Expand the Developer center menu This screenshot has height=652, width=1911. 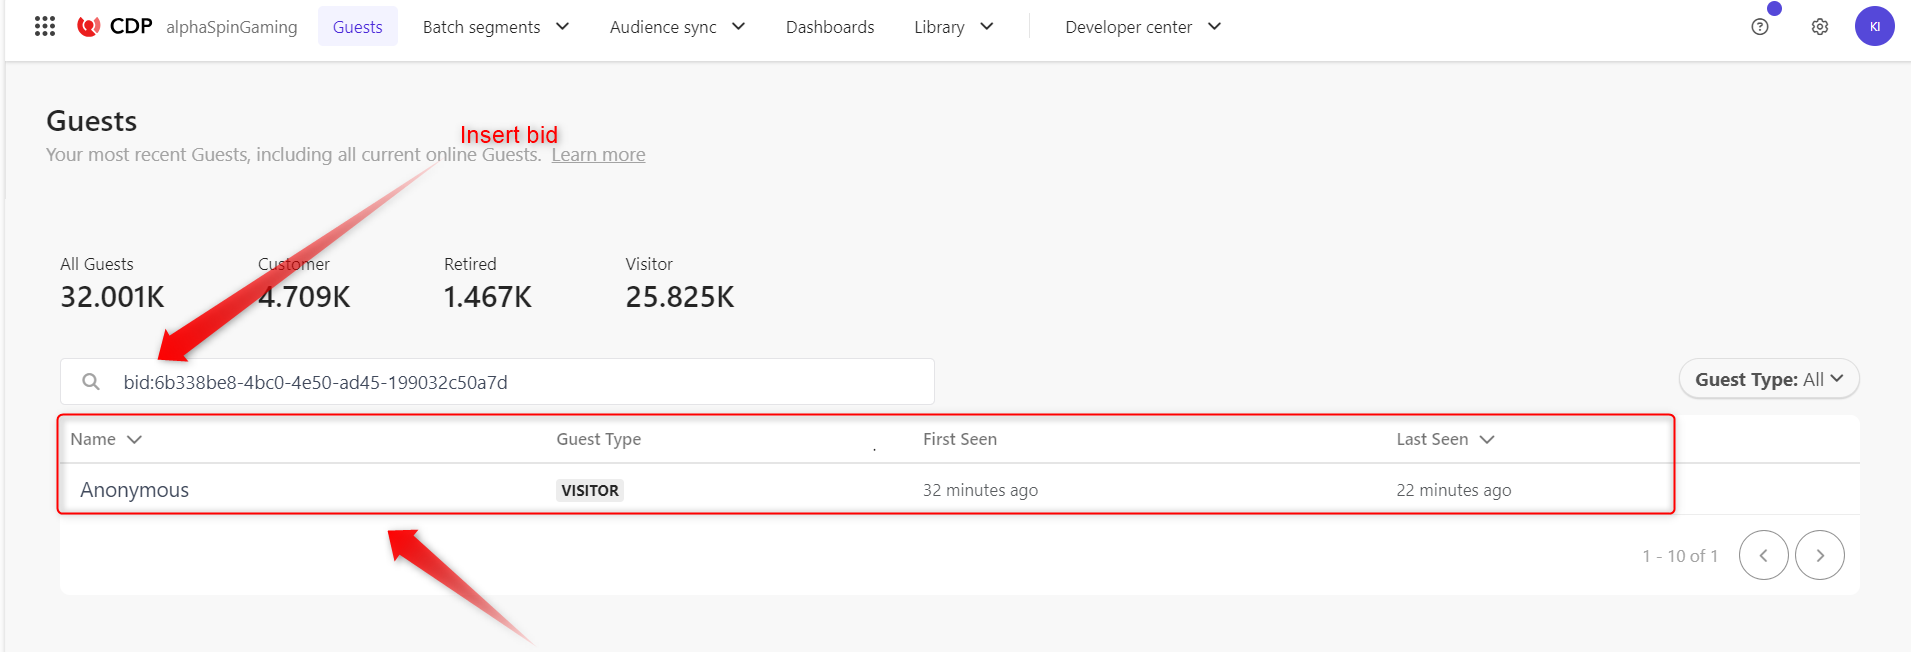coord(1142,27)
